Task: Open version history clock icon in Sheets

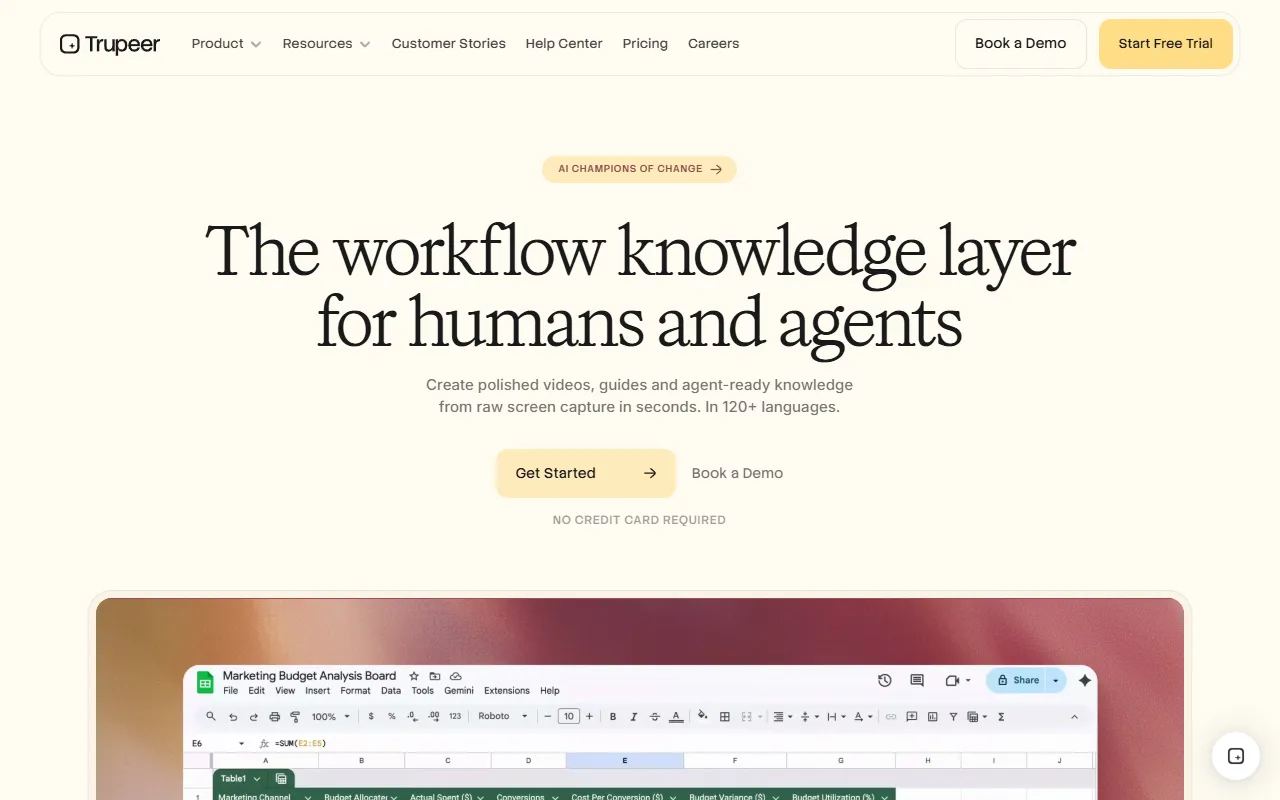Action: coord(885,680)
